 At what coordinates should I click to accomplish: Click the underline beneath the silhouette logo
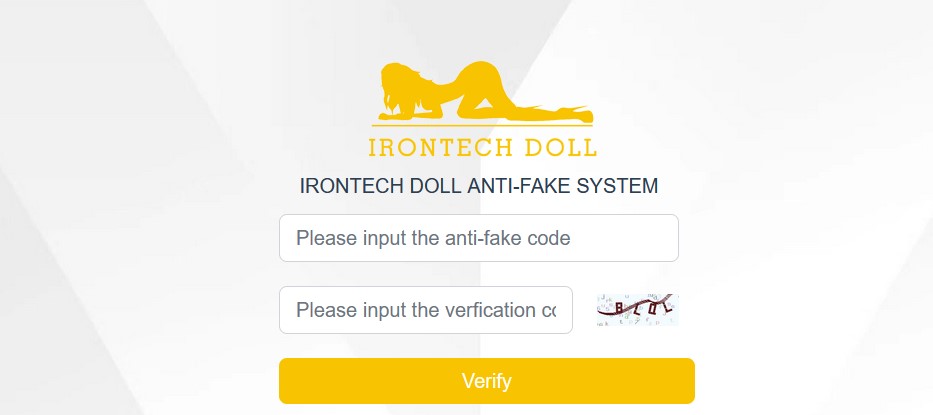click(x=481, y=125)
